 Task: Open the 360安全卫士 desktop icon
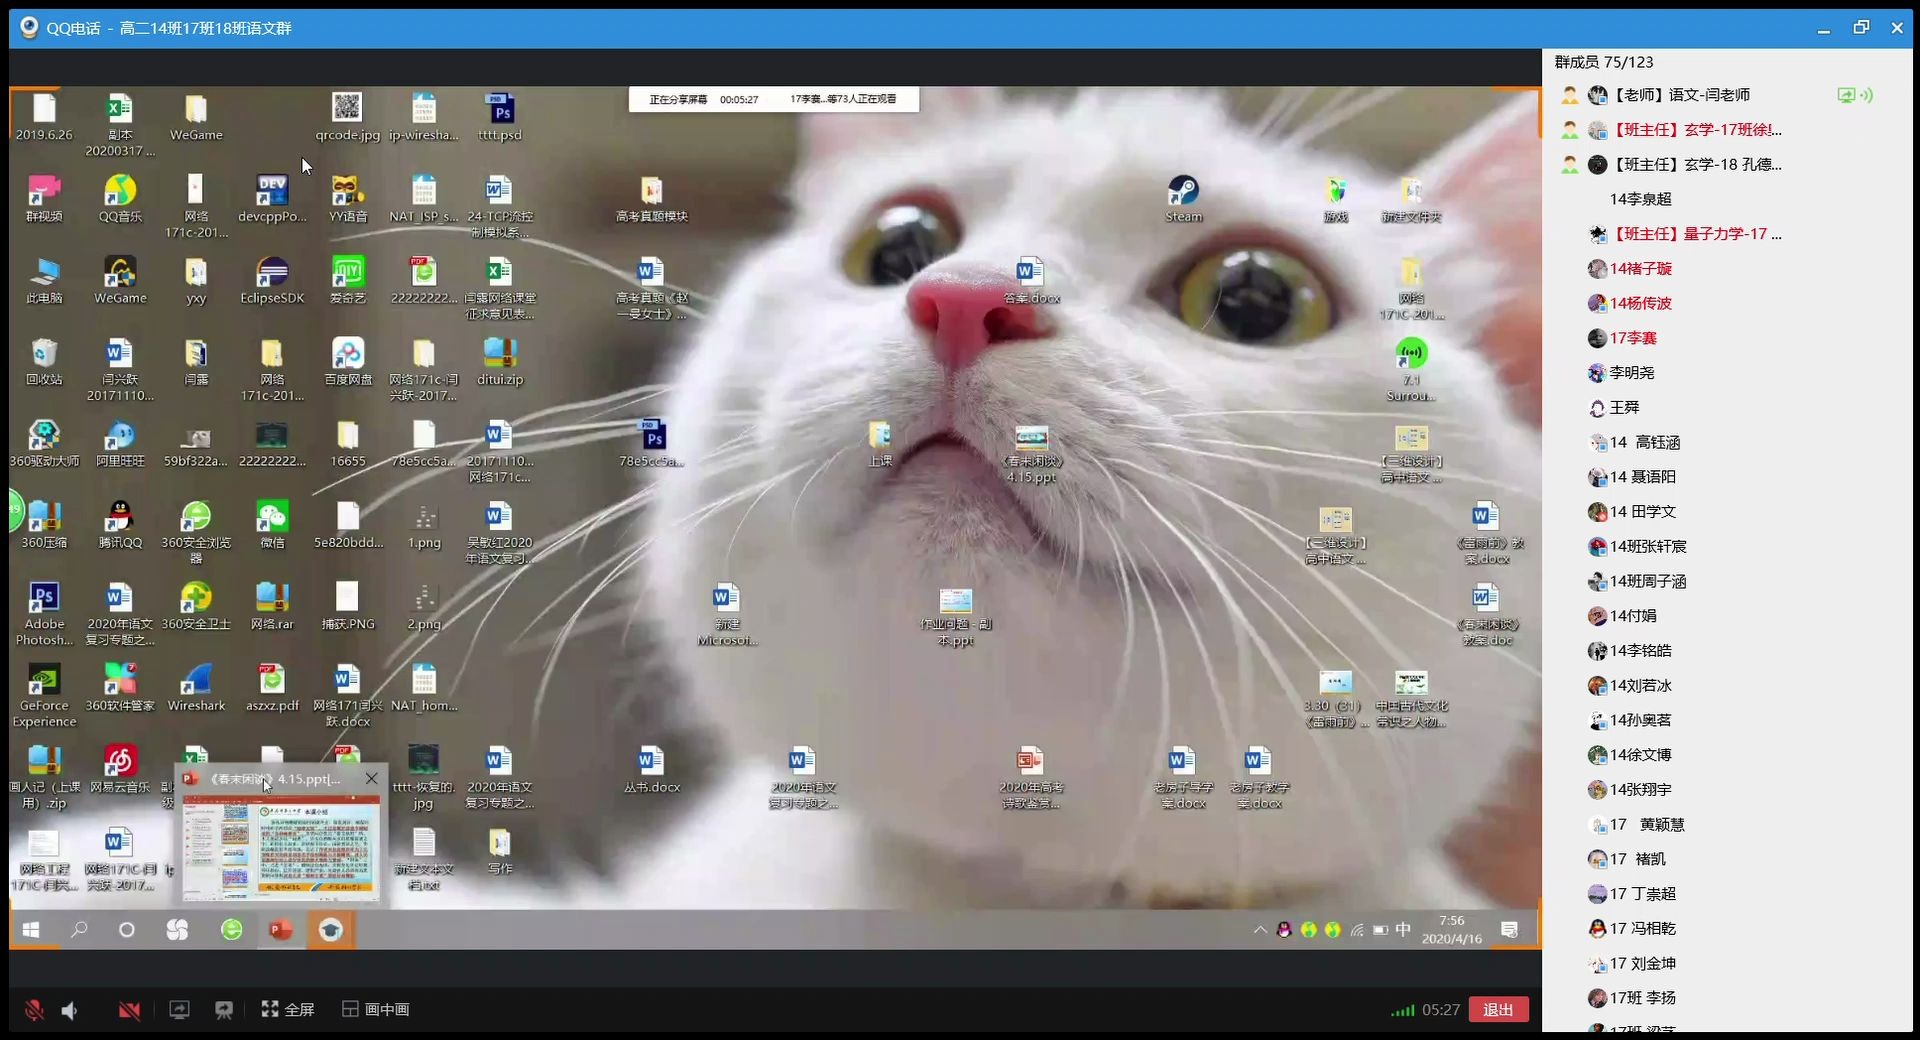coord(196,606)
